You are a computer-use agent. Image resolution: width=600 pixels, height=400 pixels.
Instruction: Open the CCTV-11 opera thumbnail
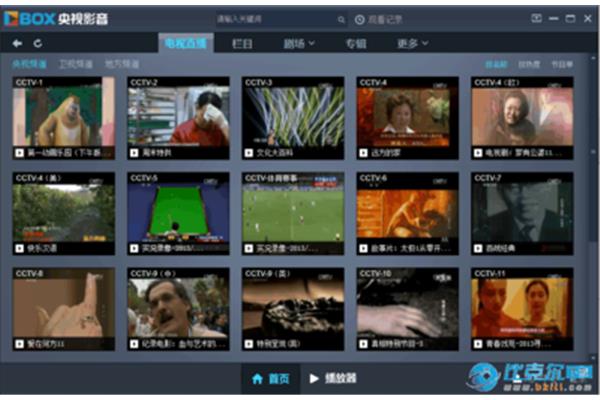(522, 309)
